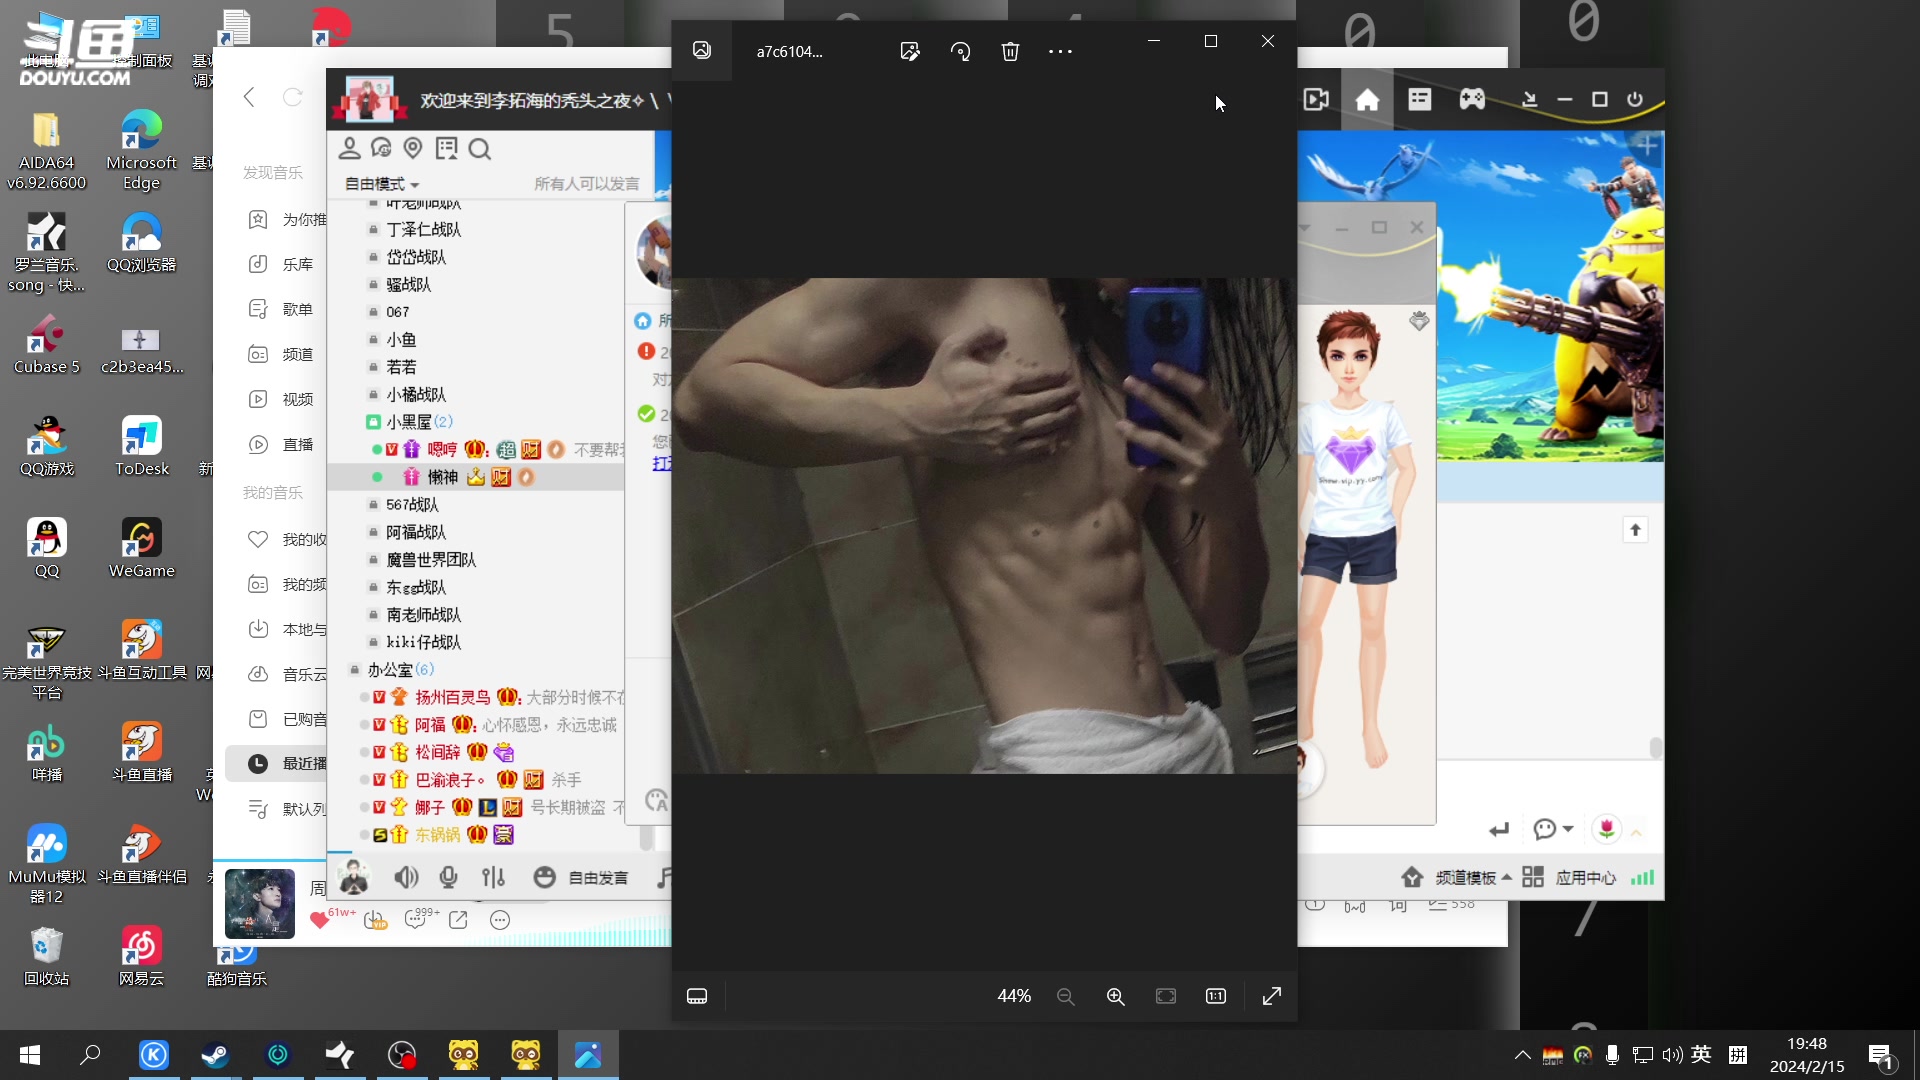Open the home icon in the game platform
This screenshot has height=1080, width=1920.
click(1367, 99)
